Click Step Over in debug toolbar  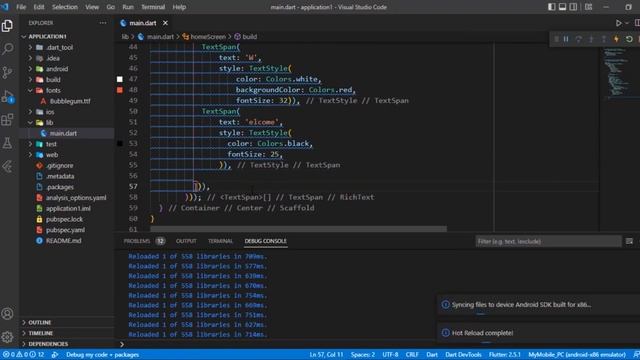pyautogui.click(x=578, y=39)
